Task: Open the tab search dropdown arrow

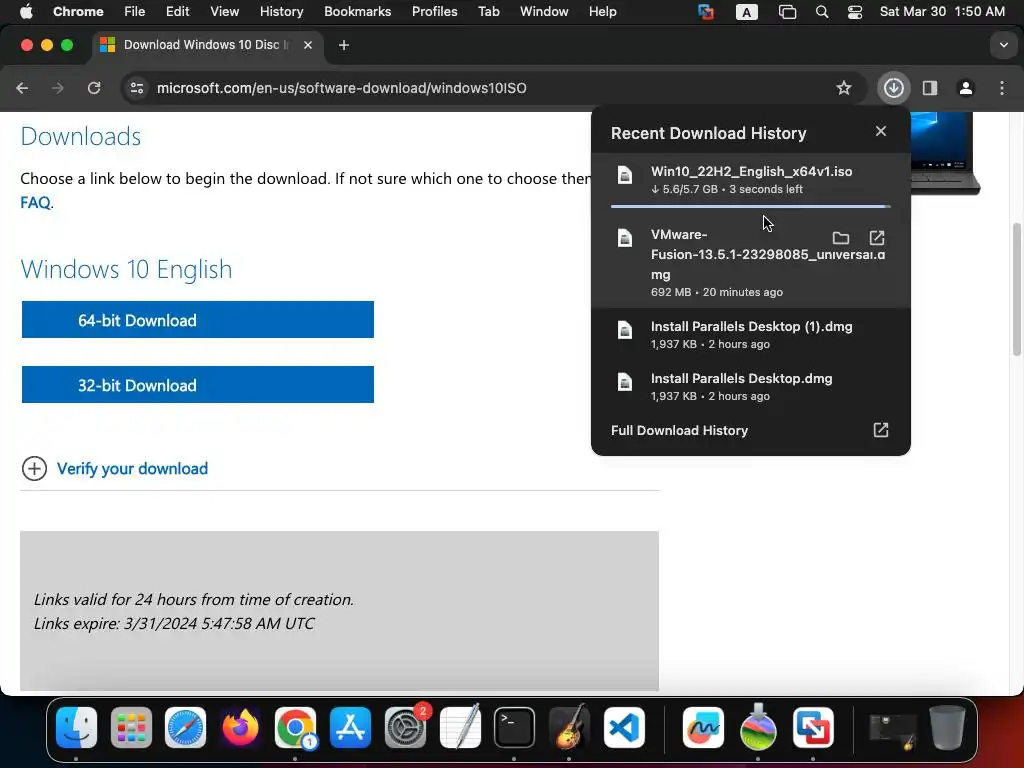Action: point(1003,45)
